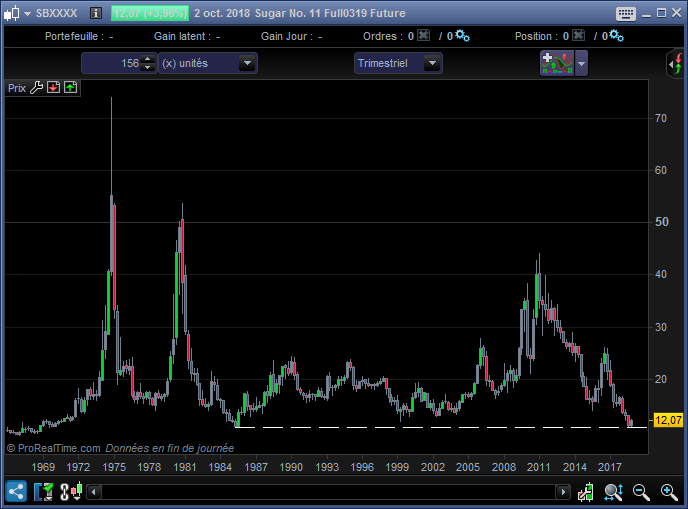The width and height of the screenshot is (688, 509).
Task: Zoom out with the minus magnifier
Action: point(641,492)
